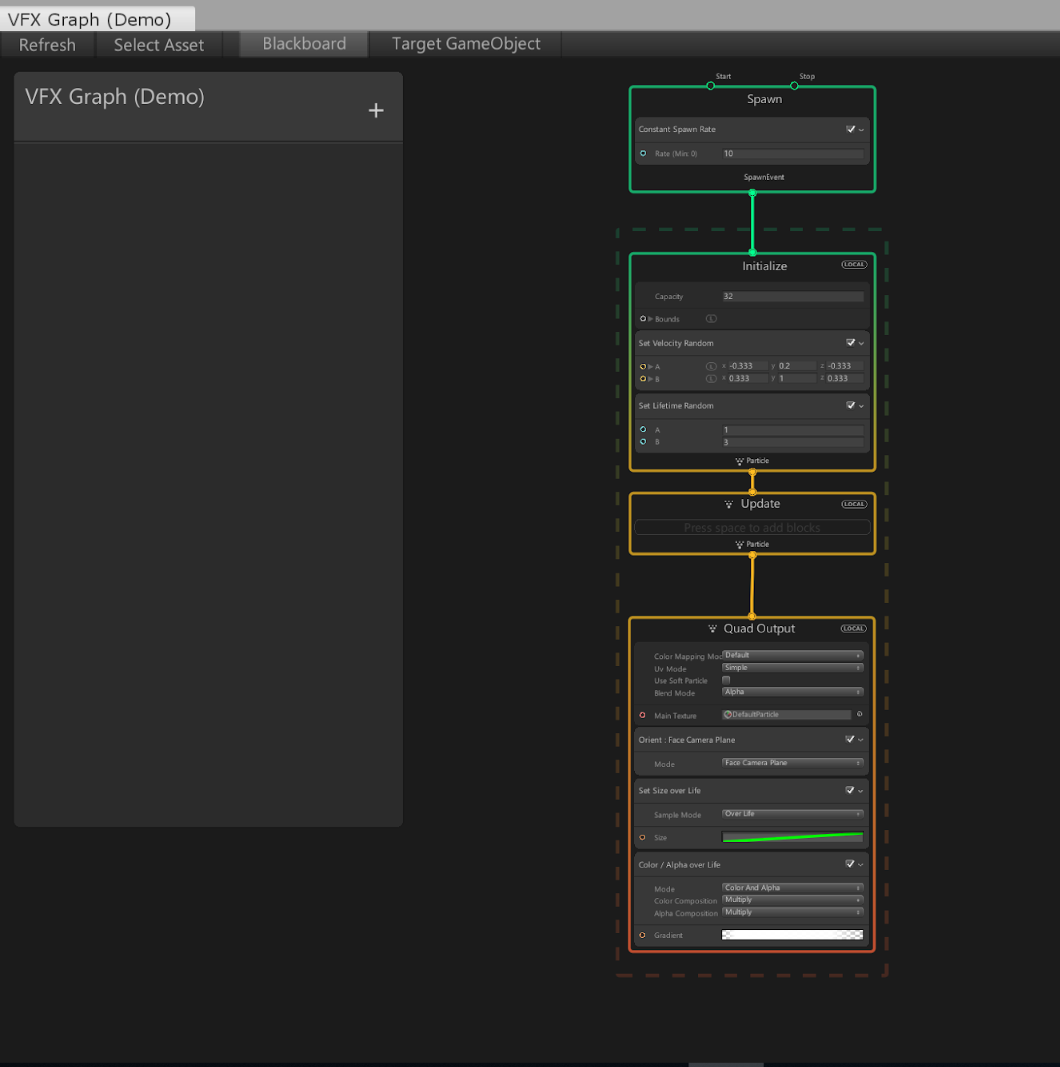Click the Select Asset button
This screenshot has height=1067, width=1060.
[159, 45]
